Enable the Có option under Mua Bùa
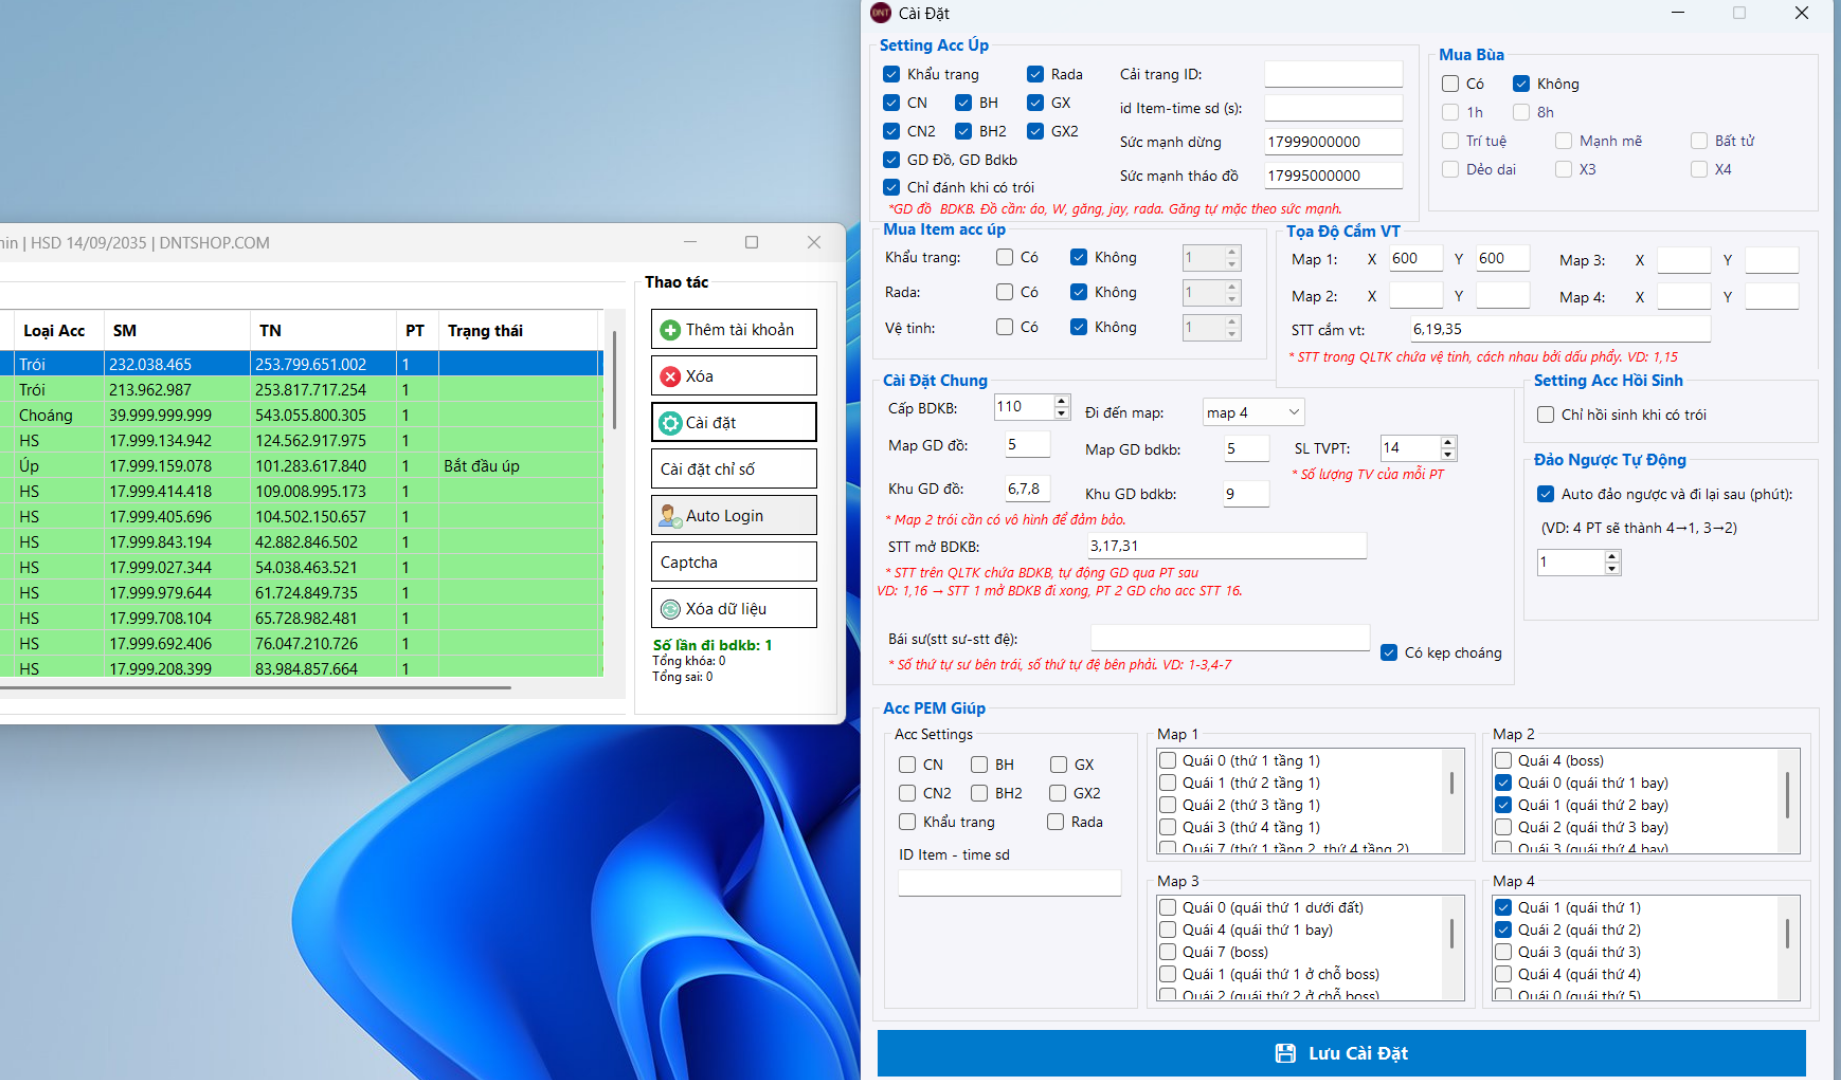The width and height of the screenshot is (1841, 1080). coord(1450,84)
